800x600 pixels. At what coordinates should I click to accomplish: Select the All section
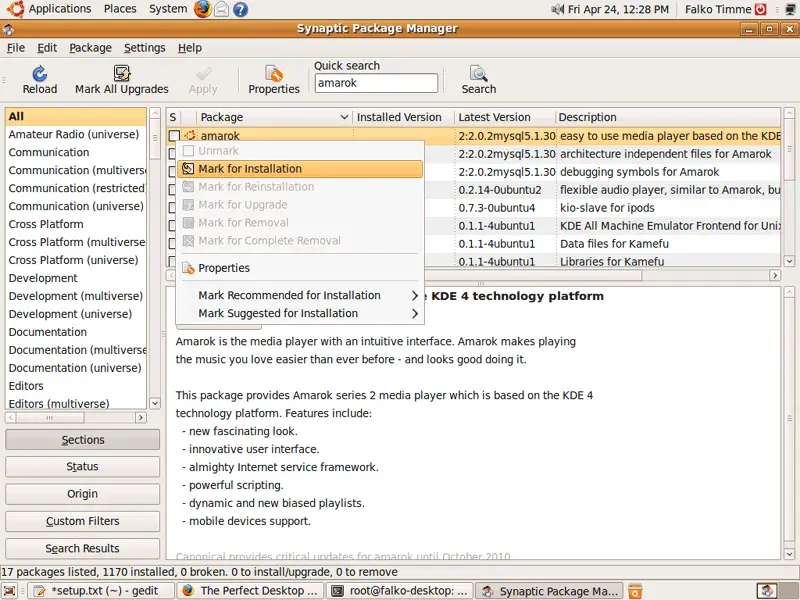pos(76,116)
